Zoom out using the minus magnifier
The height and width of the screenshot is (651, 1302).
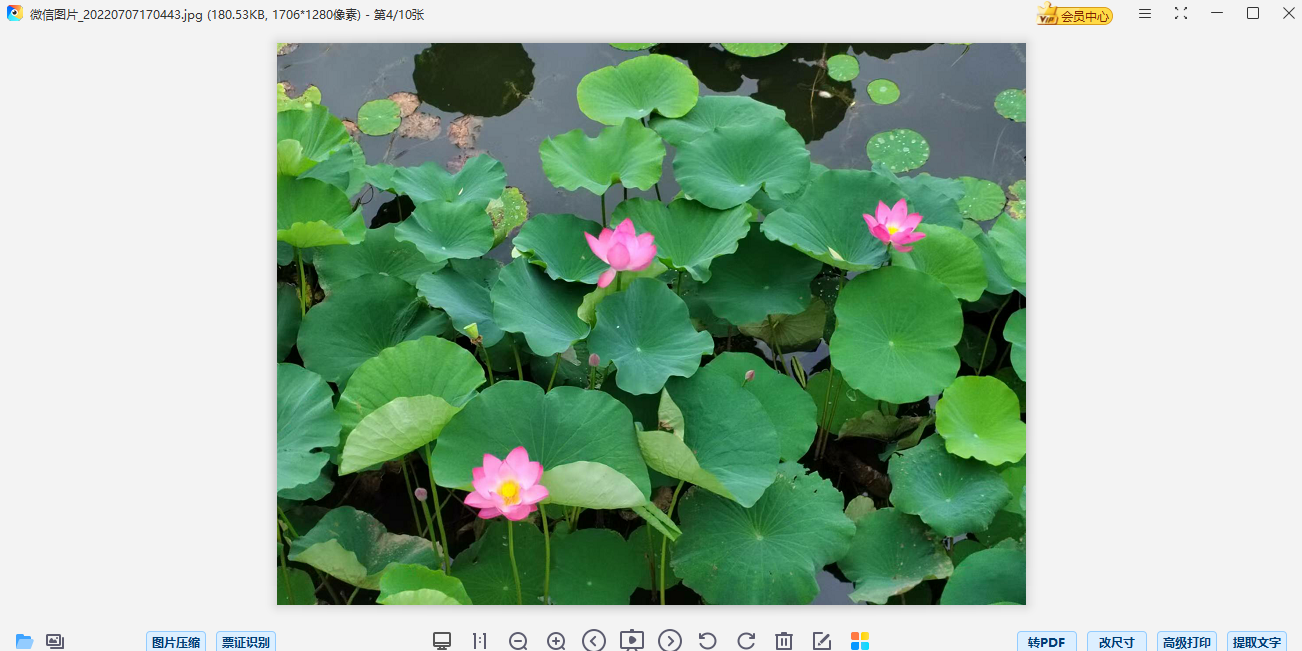click(x=518, y=641)
